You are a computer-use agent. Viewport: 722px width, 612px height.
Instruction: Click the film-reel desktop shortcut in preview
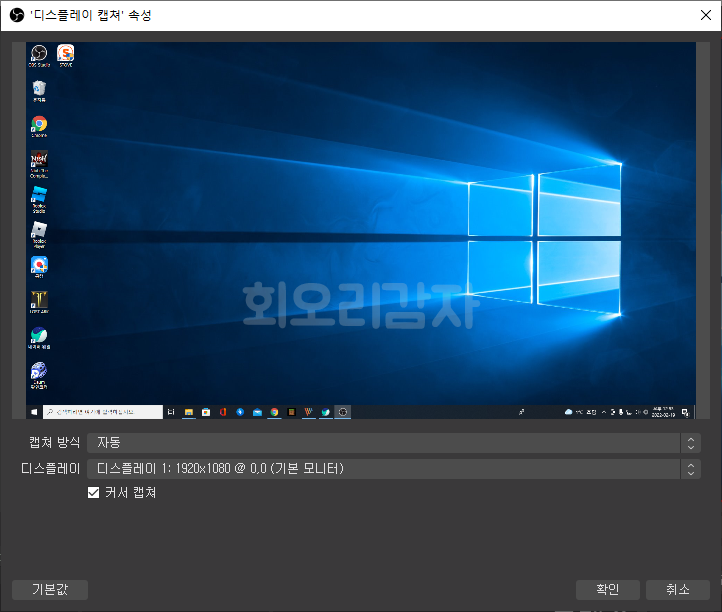(39, 375)
